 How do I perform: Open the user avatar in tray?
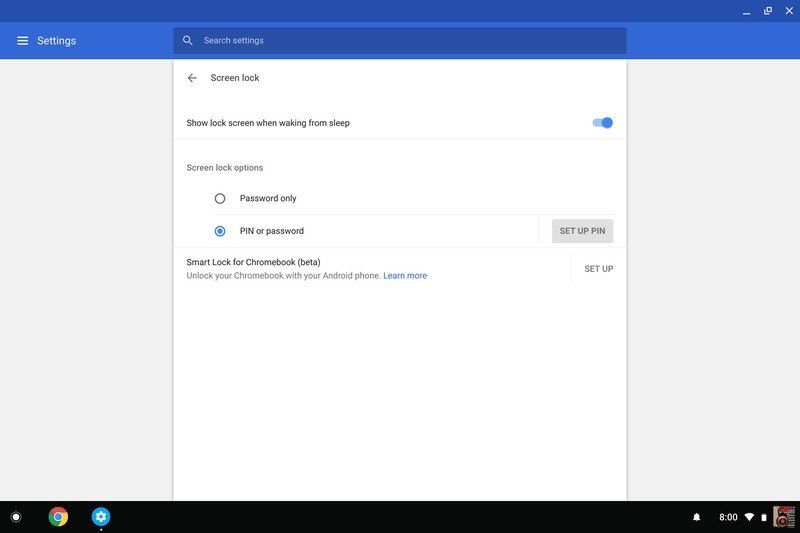tap(784, 517)
